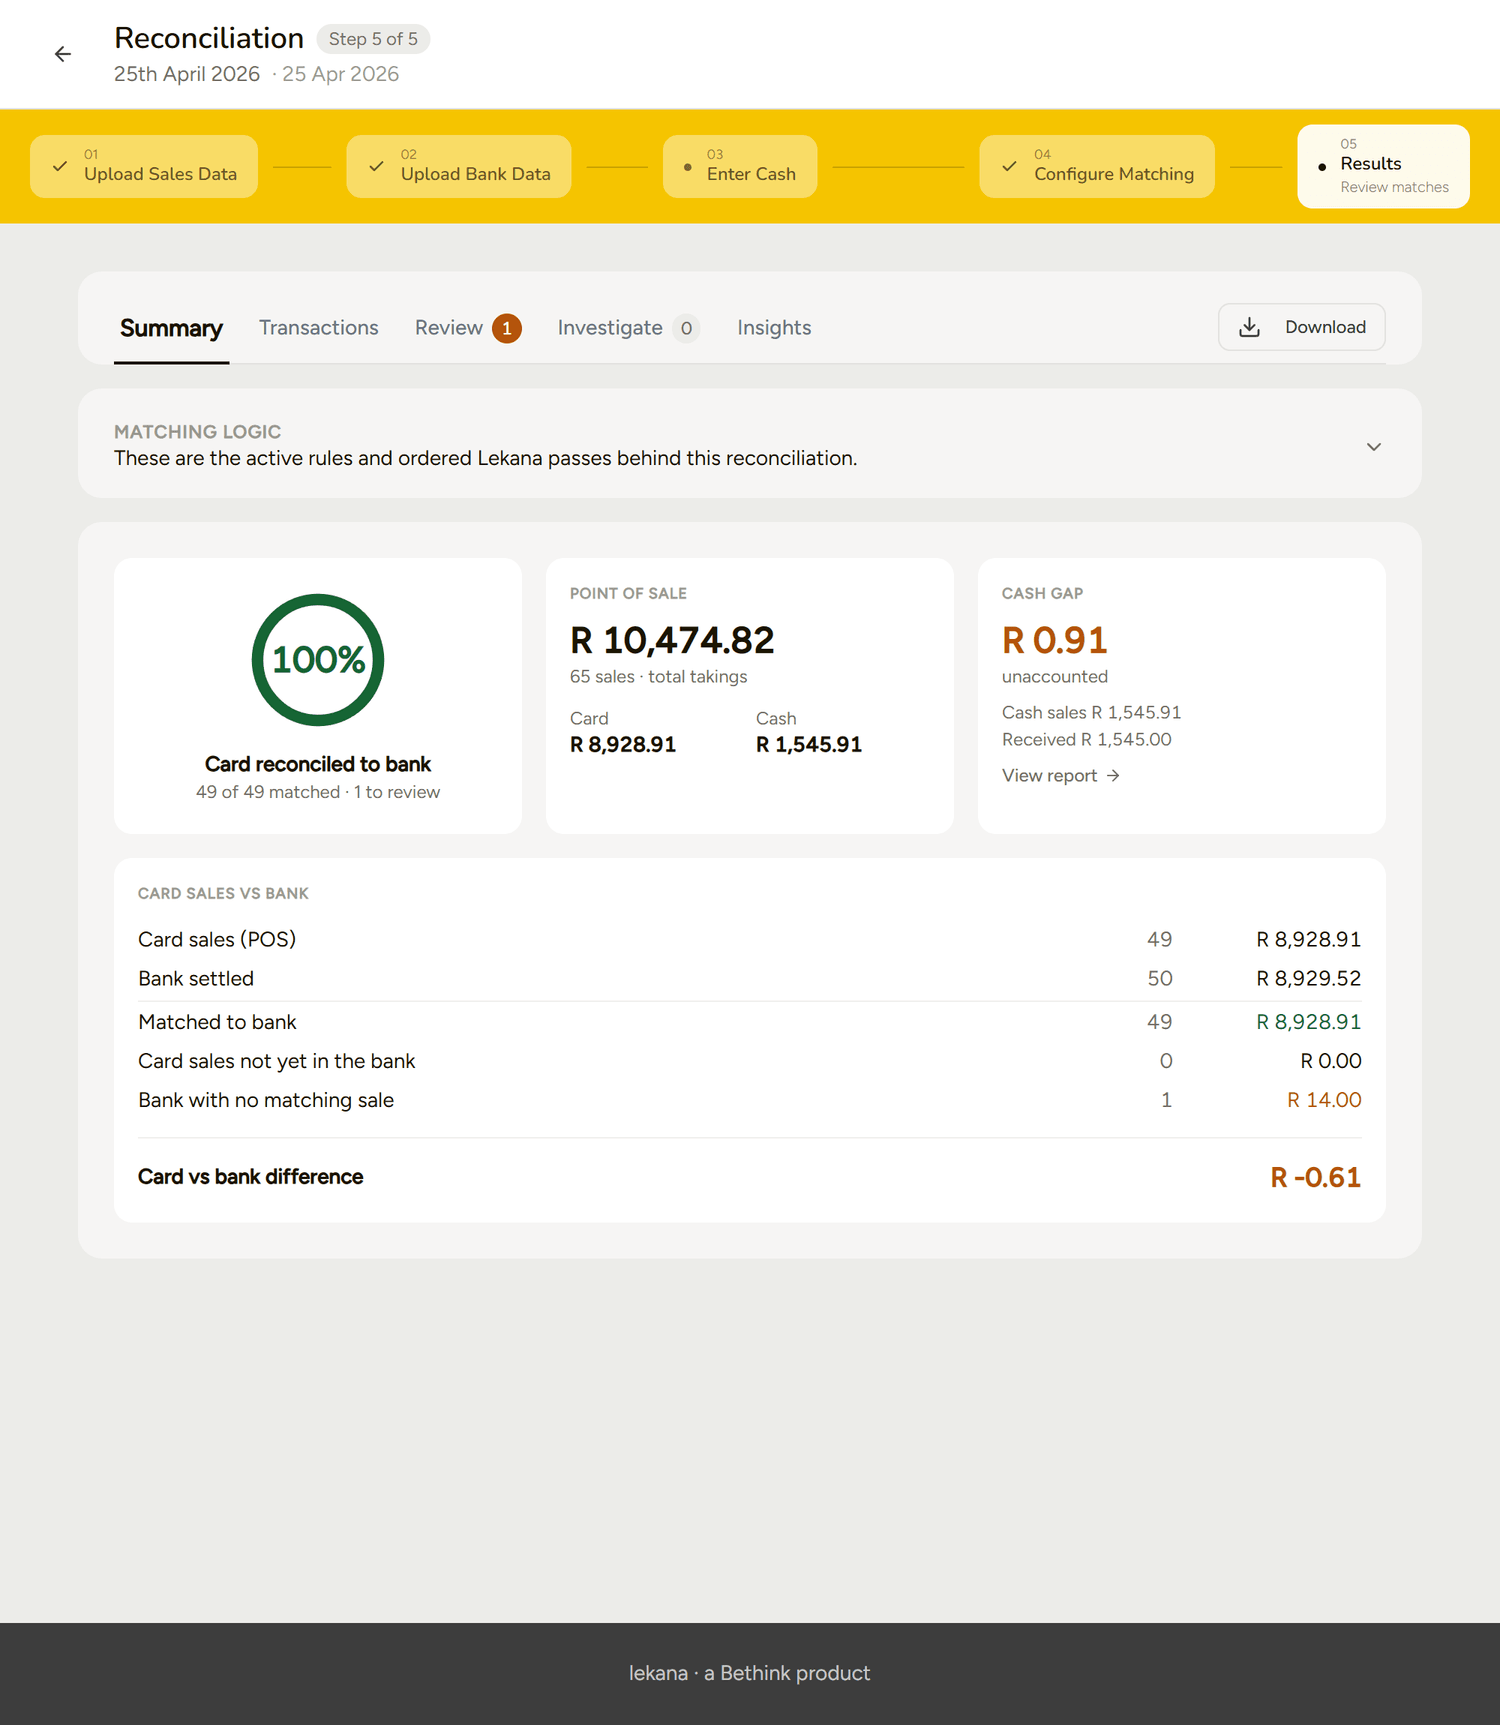Expand the Matching Logic chevron

coord(1374,447)
